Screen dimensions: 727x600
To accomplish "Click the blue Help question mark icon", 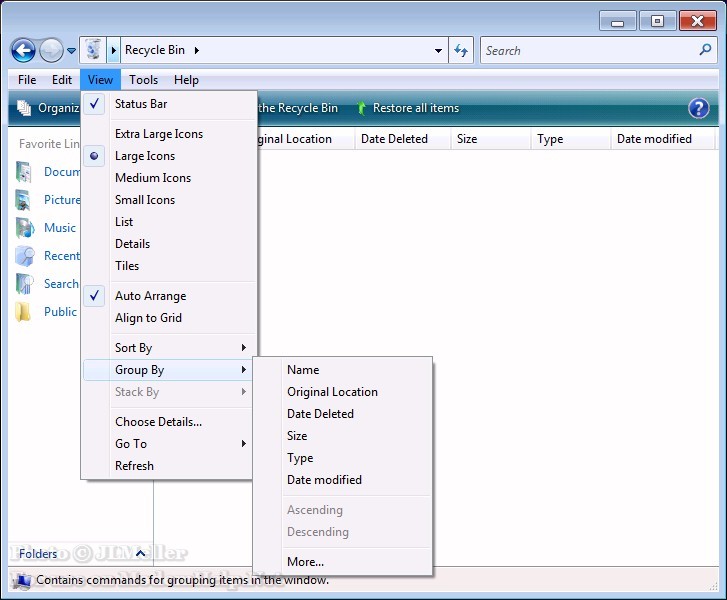I will 698,109.
